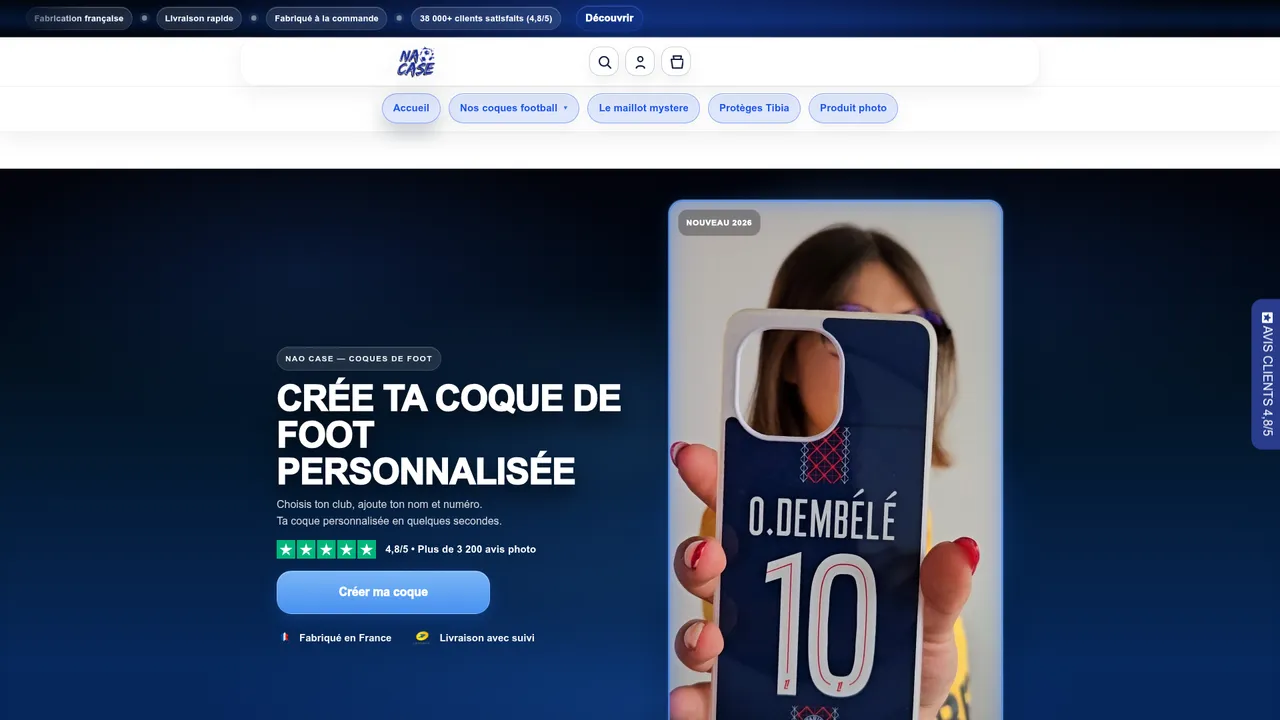Click the NOUVEAU 2026 badge
Image resolution: width=1280 pixels, height=720 pixels.
pyautogui.click(x=719, y=223)
